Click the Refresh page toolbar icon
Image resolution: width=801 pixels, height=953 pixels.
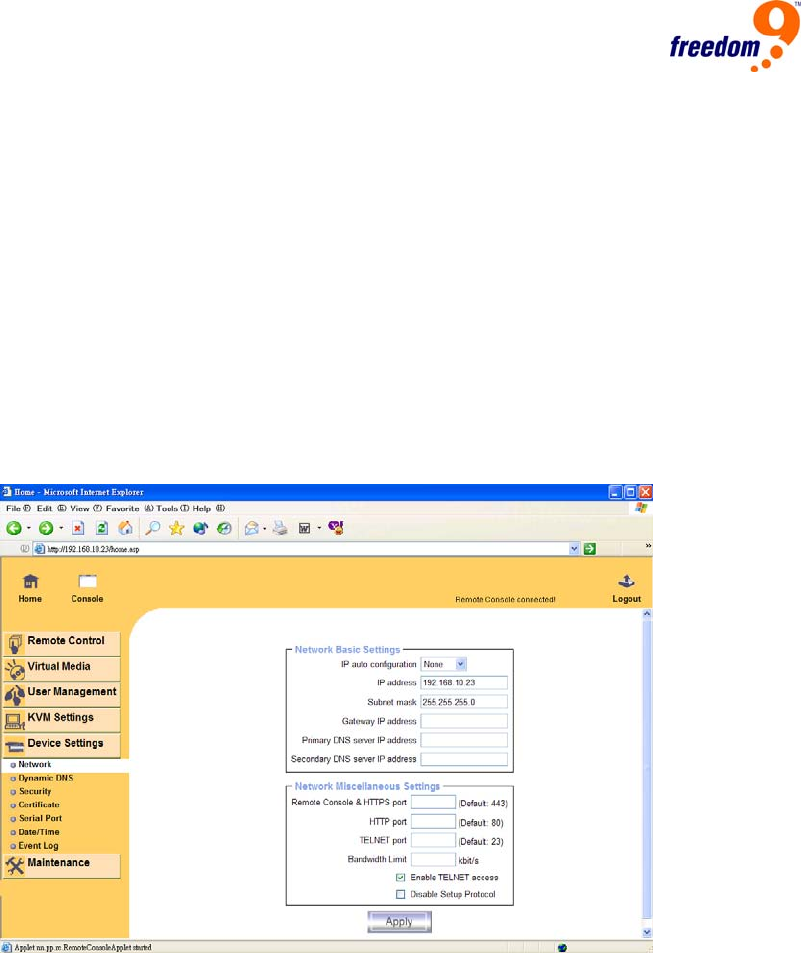[101, 527]
